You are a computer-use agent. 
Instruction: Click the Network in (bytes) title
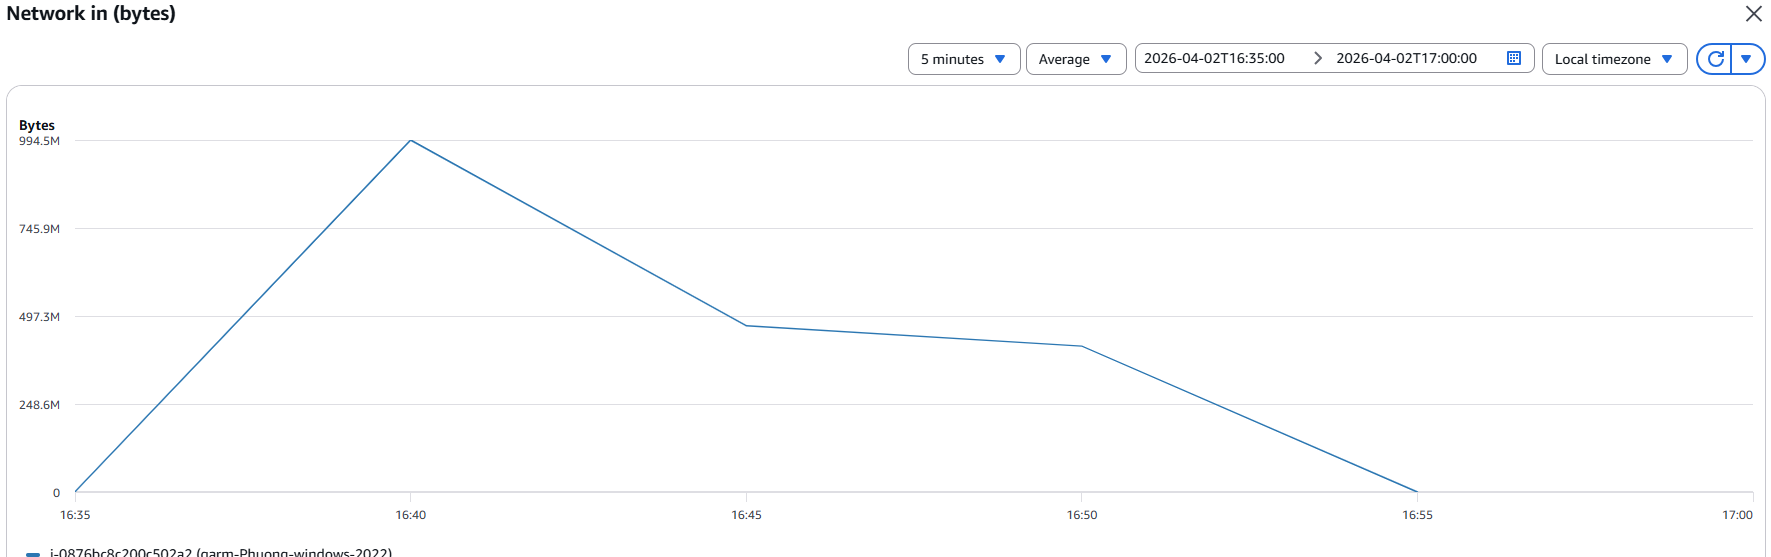91,14
